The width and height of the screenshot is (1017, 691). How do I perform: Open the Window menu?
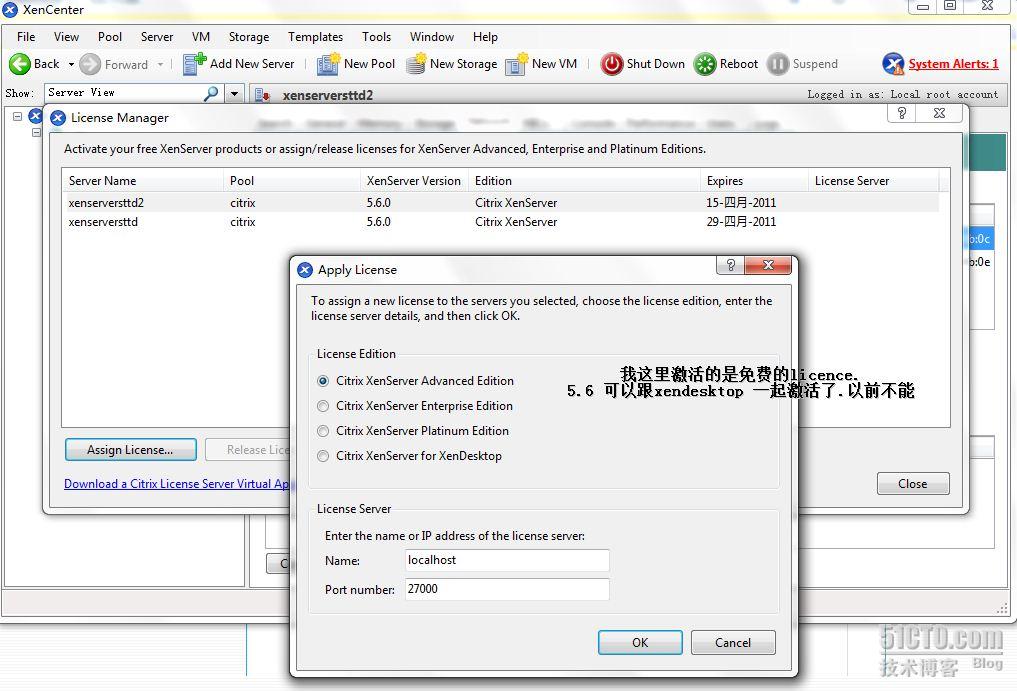[431, 37]
